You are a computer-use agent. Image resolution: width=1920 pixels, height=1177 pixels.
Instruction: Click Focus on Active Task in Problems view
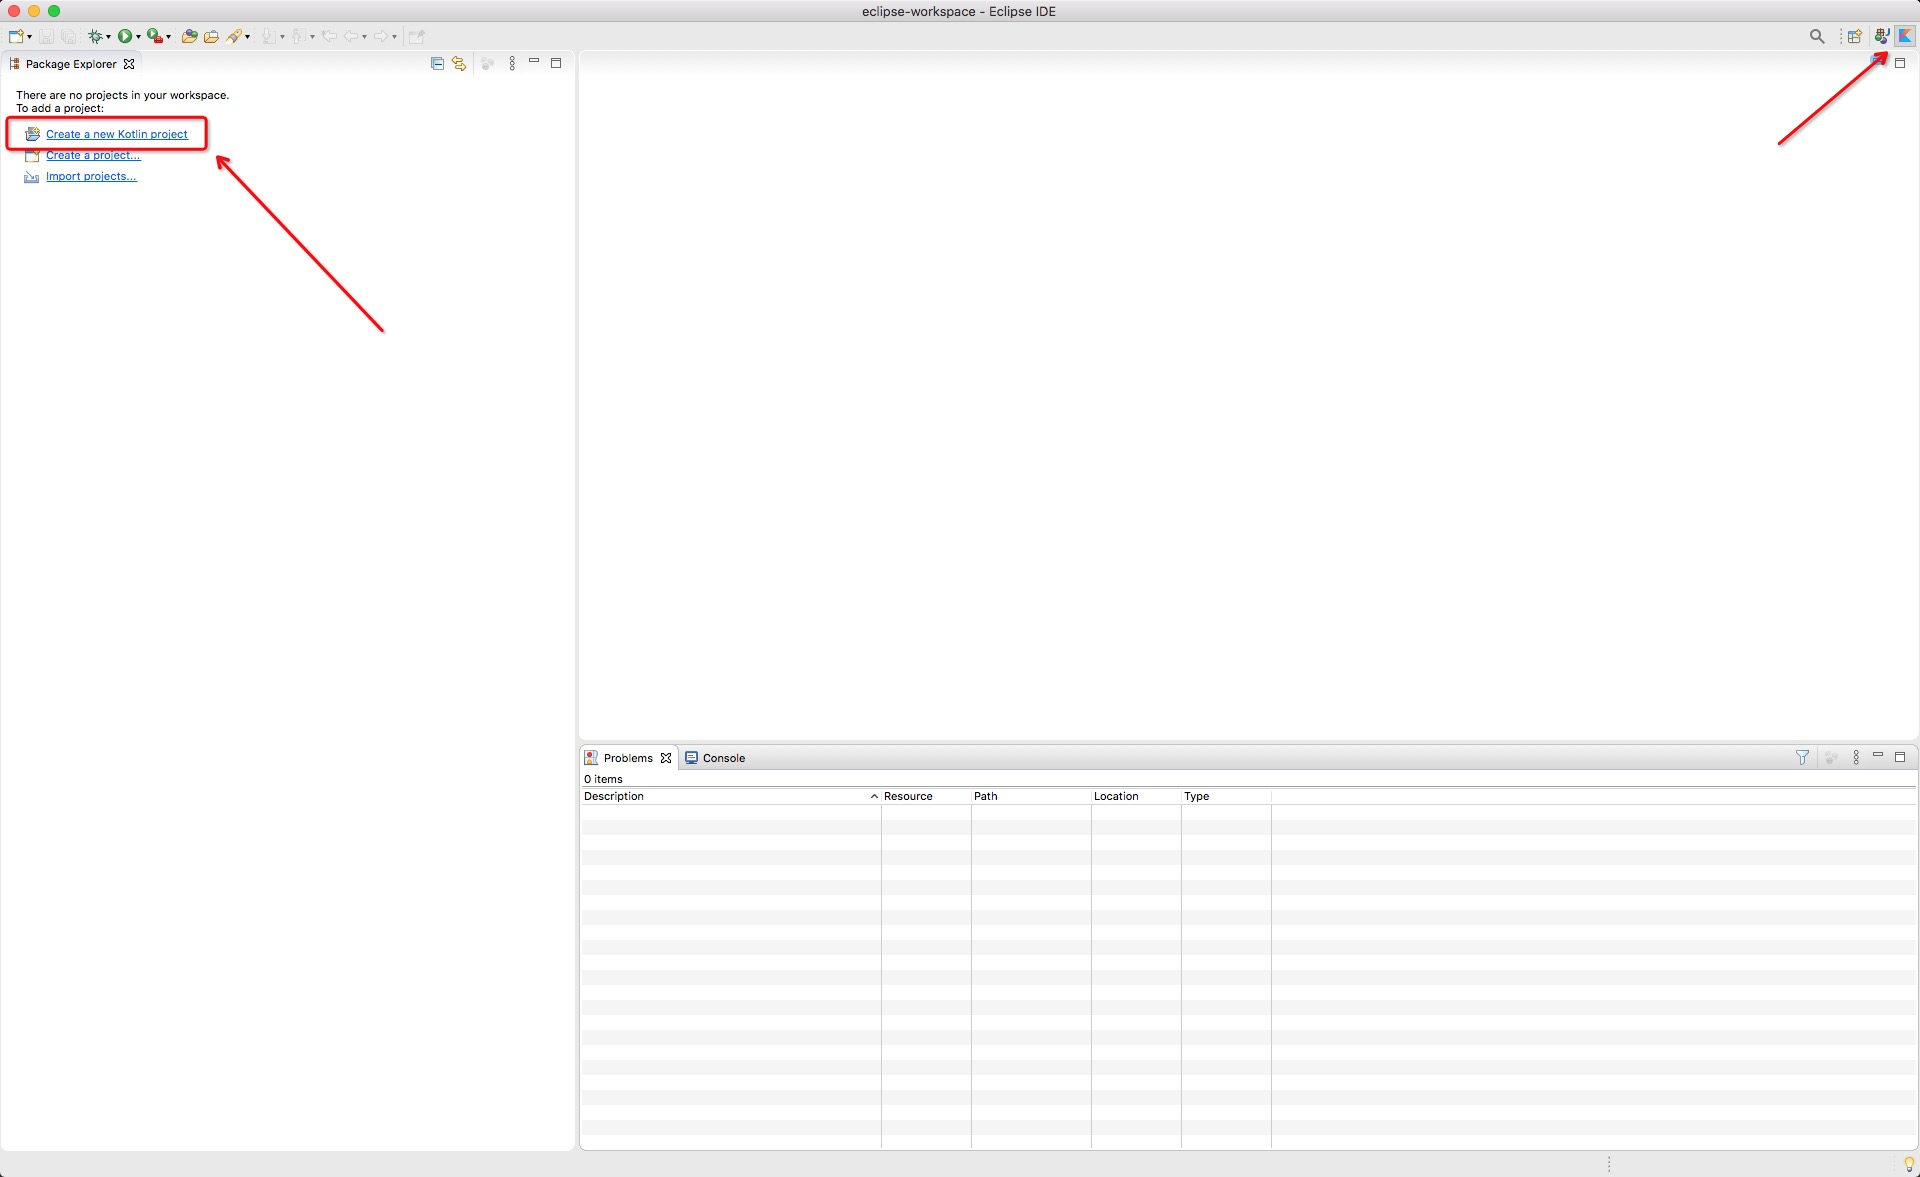1831,758
